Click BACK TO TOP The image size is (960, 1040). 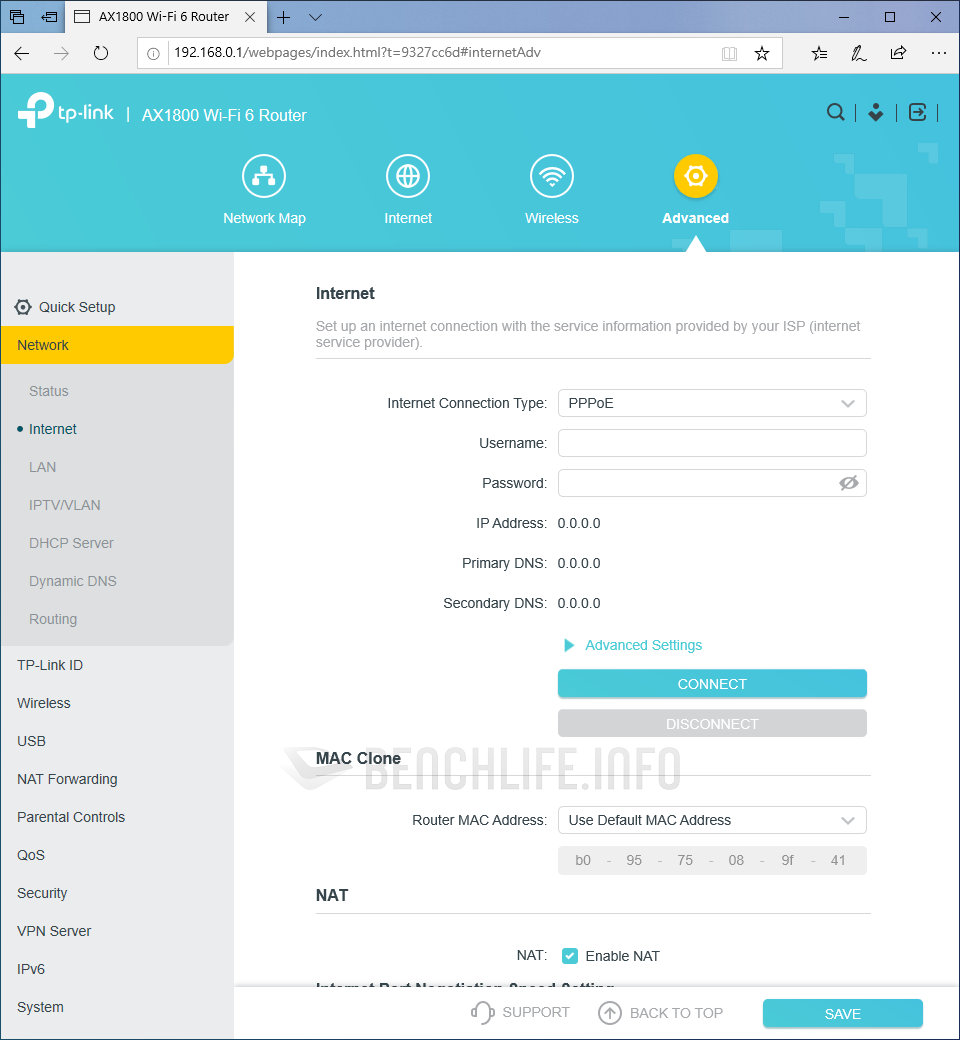pos(660,1013)
